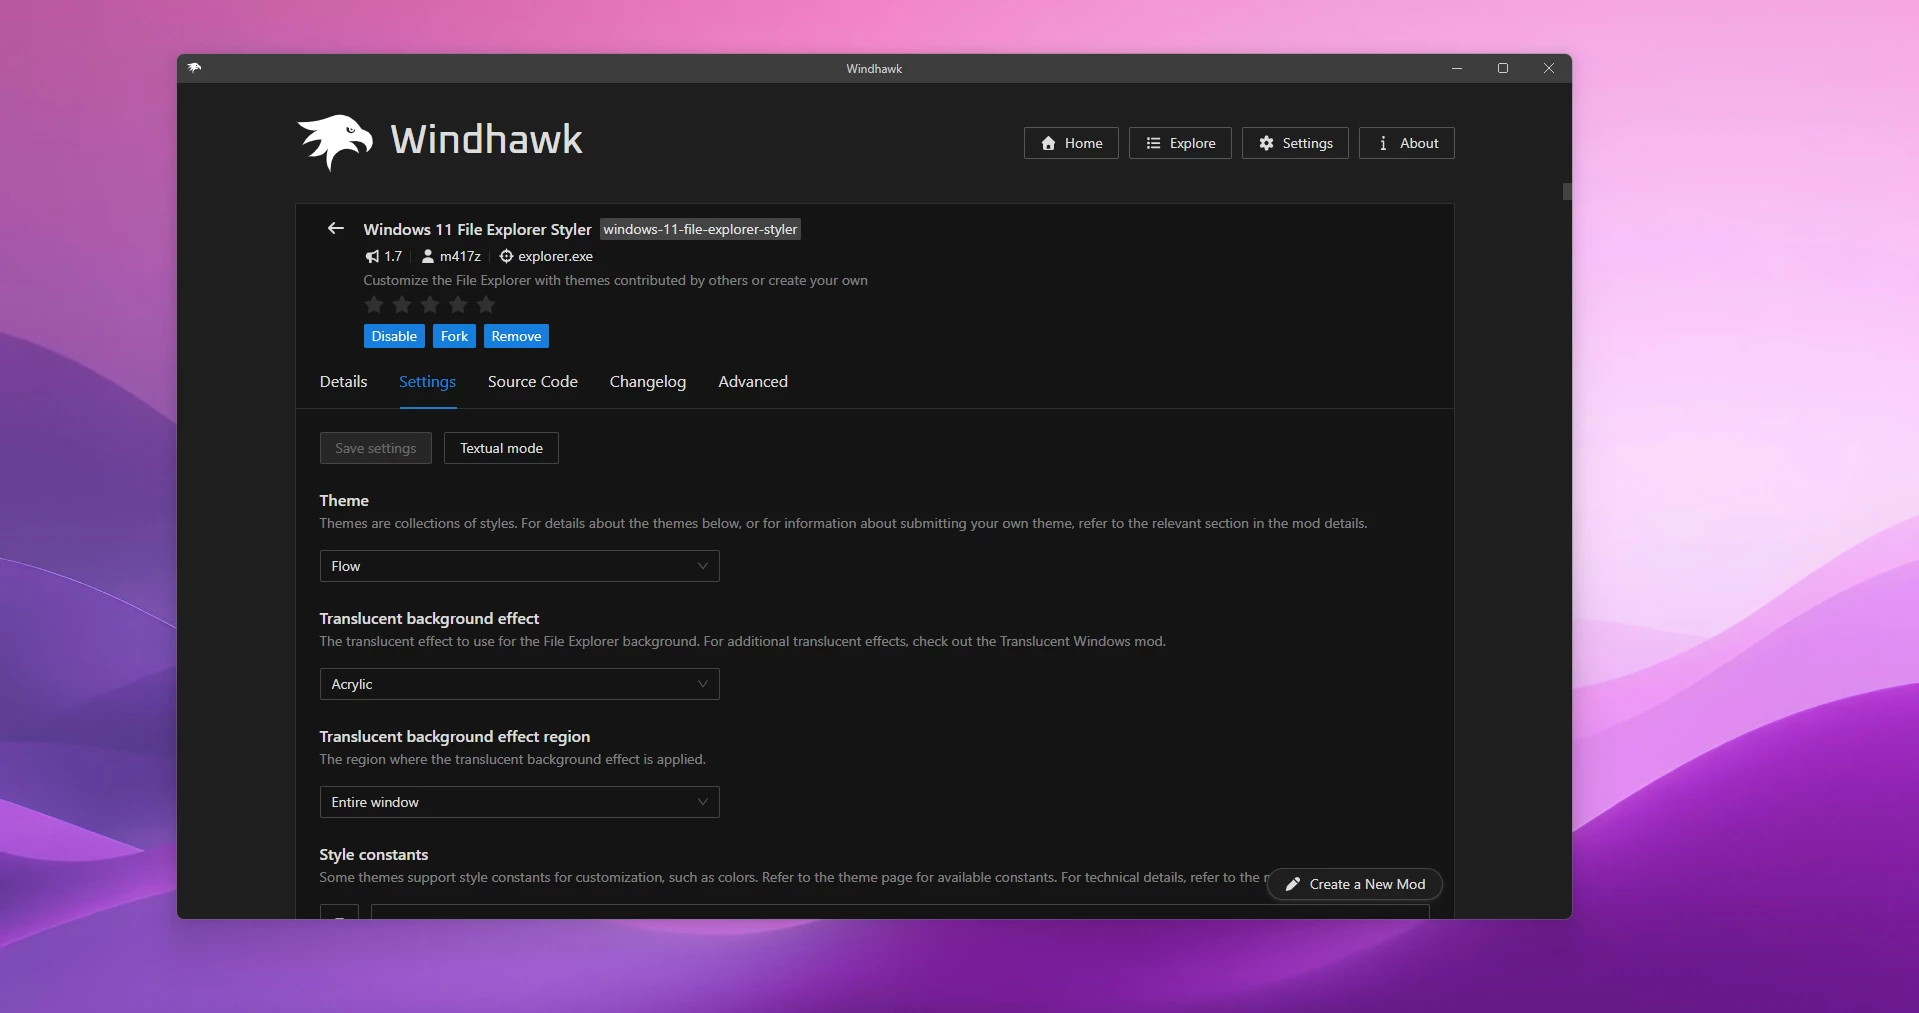Open the About page

coord(1406,143)
